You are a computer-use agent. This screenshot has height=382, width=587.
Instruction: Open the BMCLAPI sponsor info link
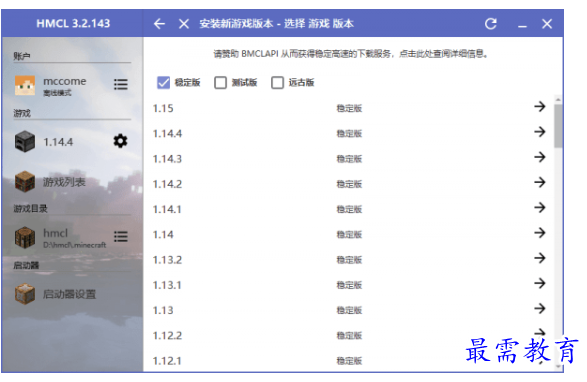351,54
